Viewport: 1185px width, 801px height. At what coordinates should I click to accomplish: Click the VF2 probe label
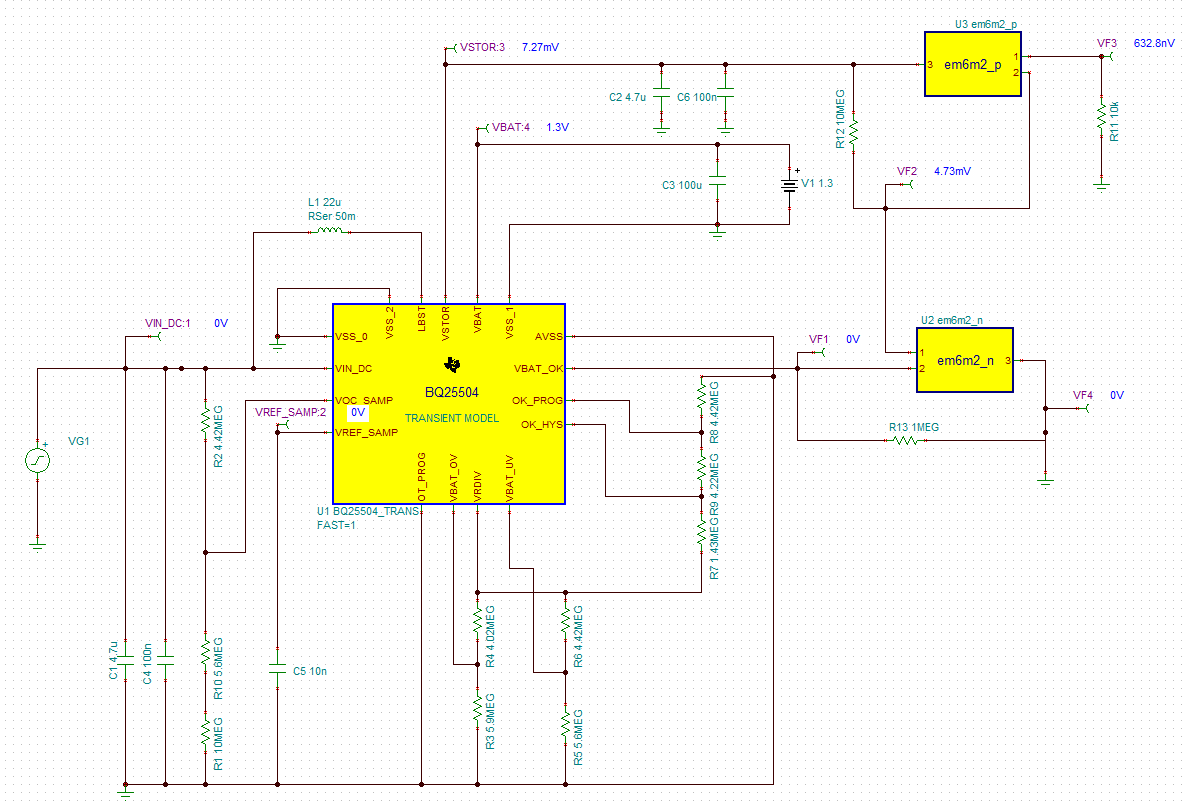tap(907, 172)
